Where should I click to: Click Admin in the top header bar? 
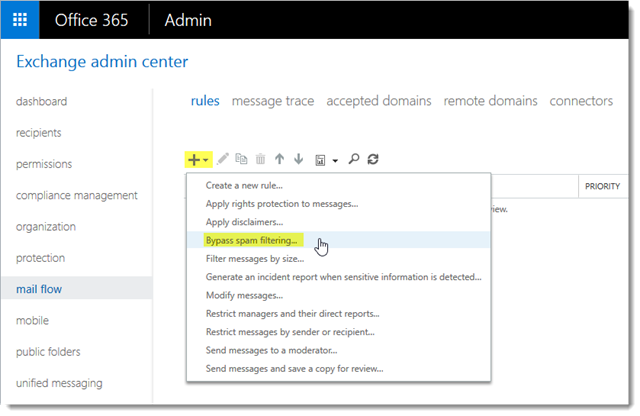point(188,20)
